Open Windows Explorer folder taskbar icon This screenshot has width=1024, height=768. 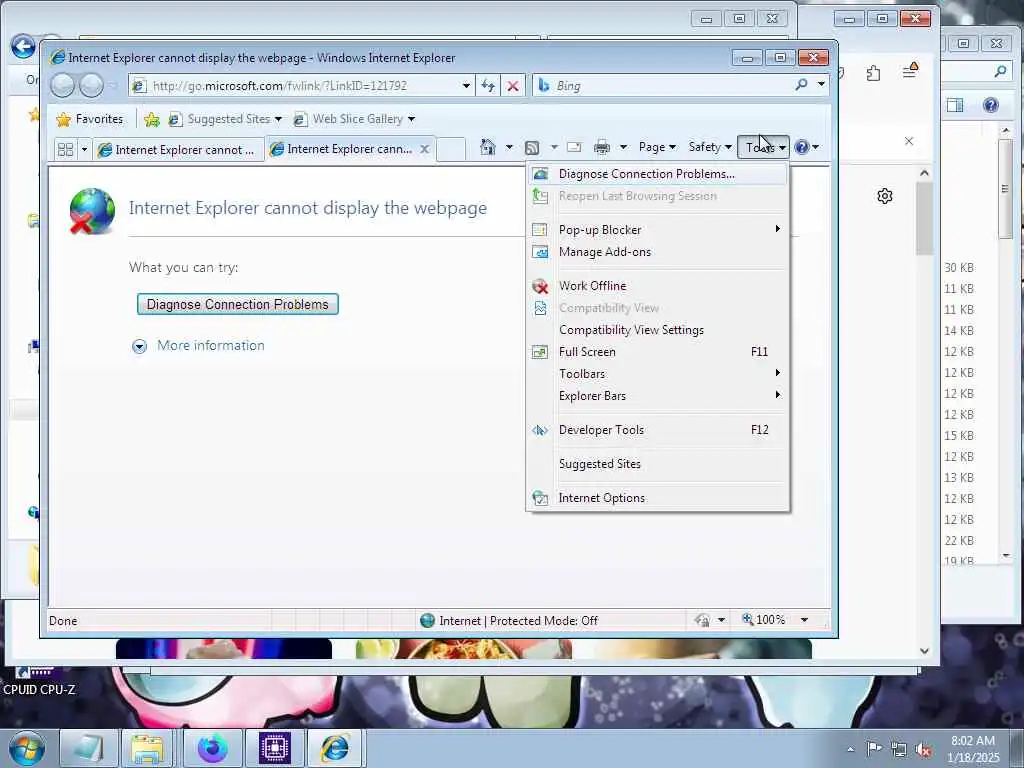click(x=148, y=748)
